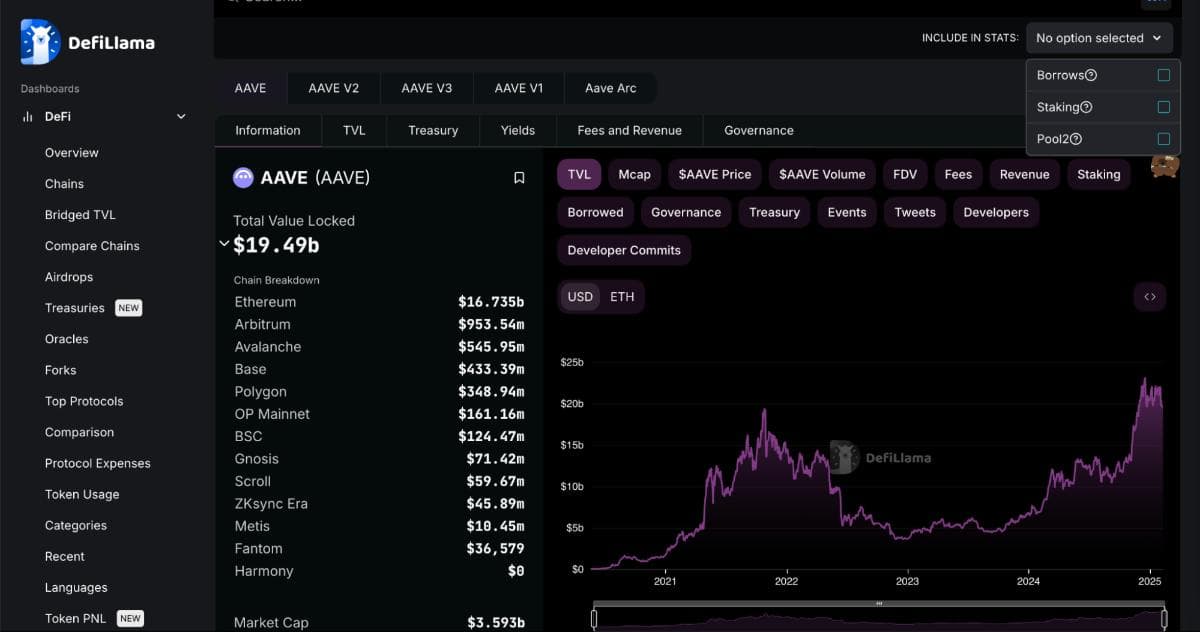Check the Staking stats option
Viewport: 1200px width, 632px height.
[x=1163, y=106]
